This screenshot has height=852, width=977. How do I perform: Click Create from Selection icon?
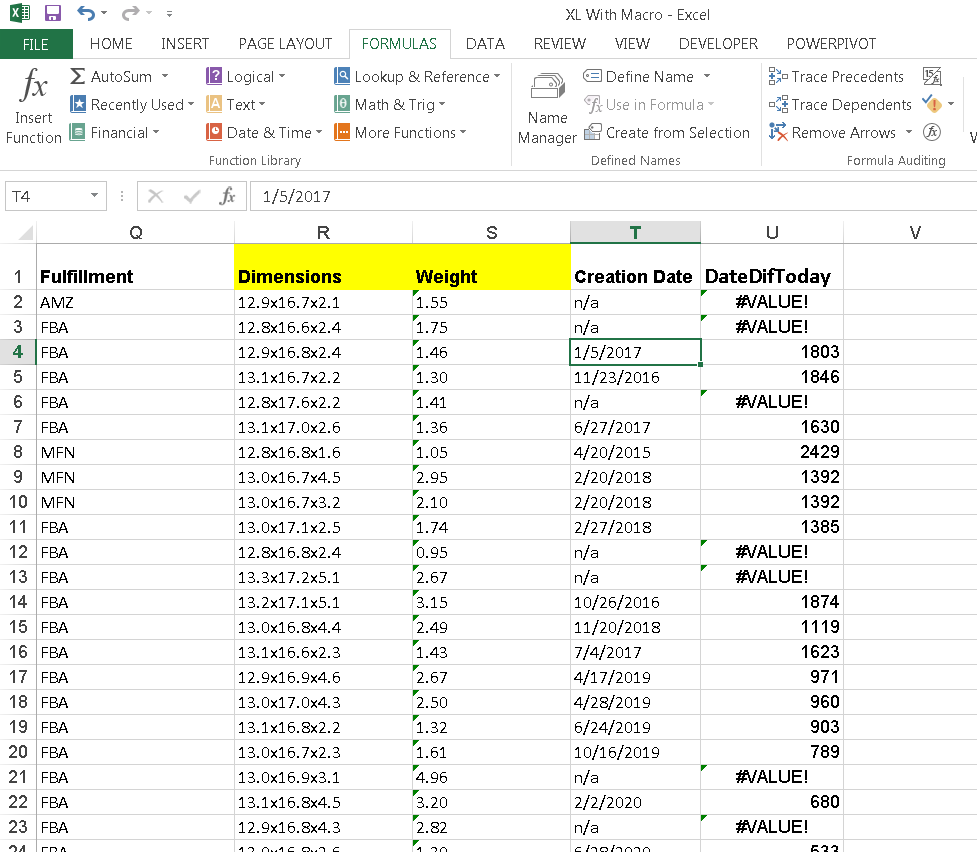(x=592, y=132)
